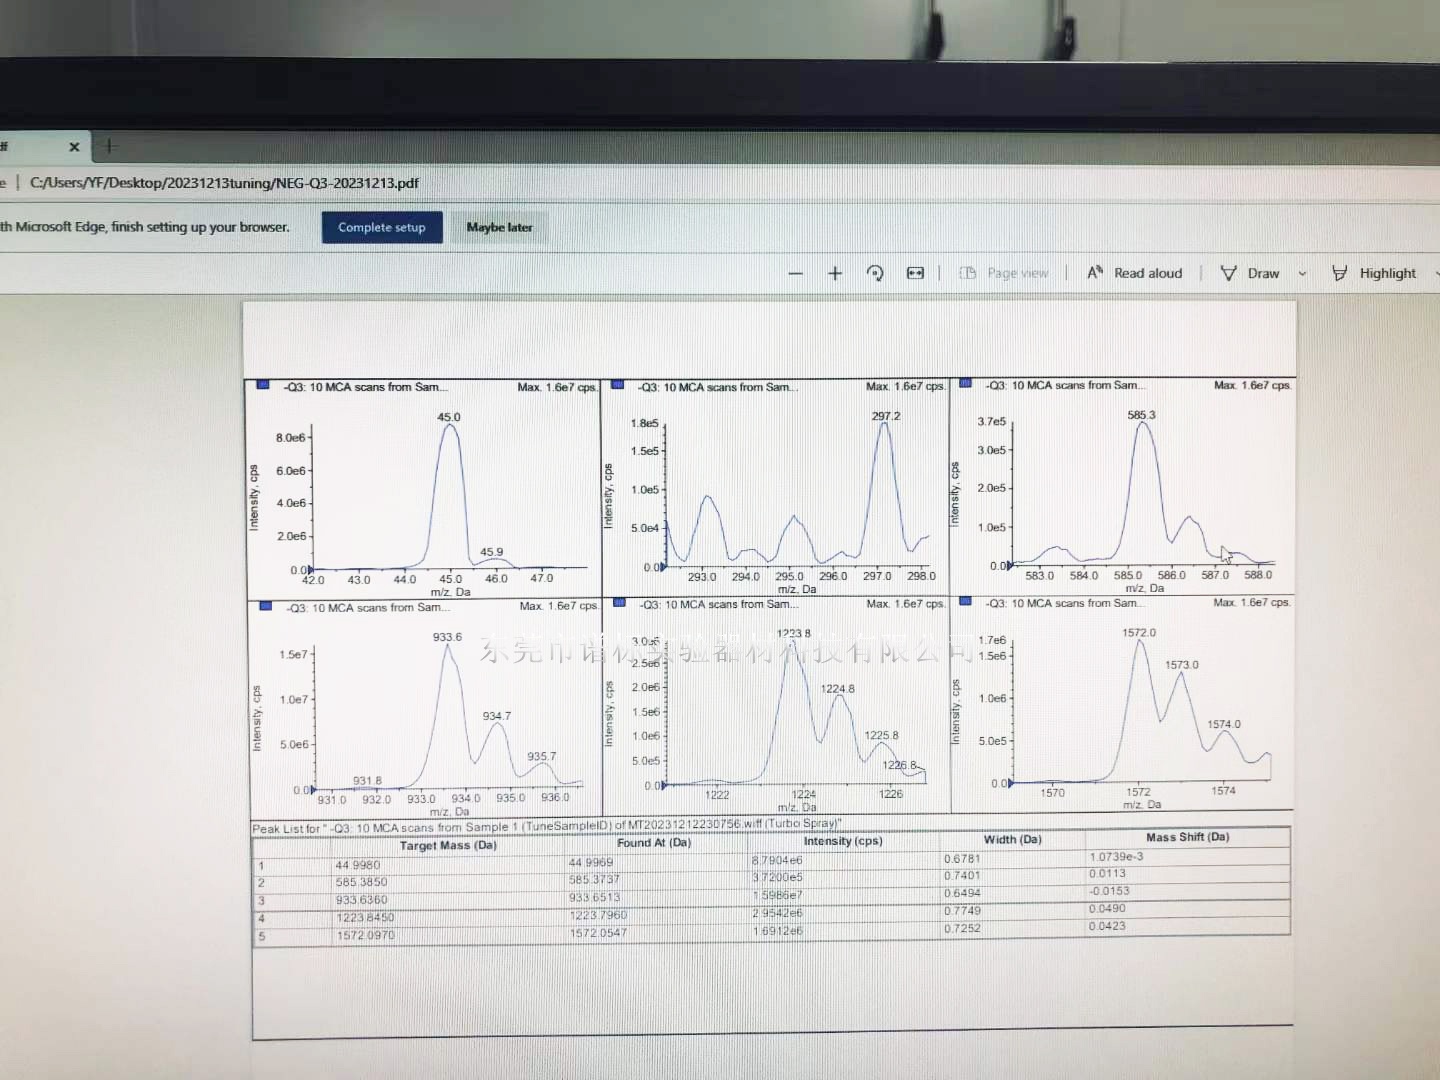Select the Draw pen tool
The height and width of the screenshot is (1080, 1440).
[x=1250, y=273]
